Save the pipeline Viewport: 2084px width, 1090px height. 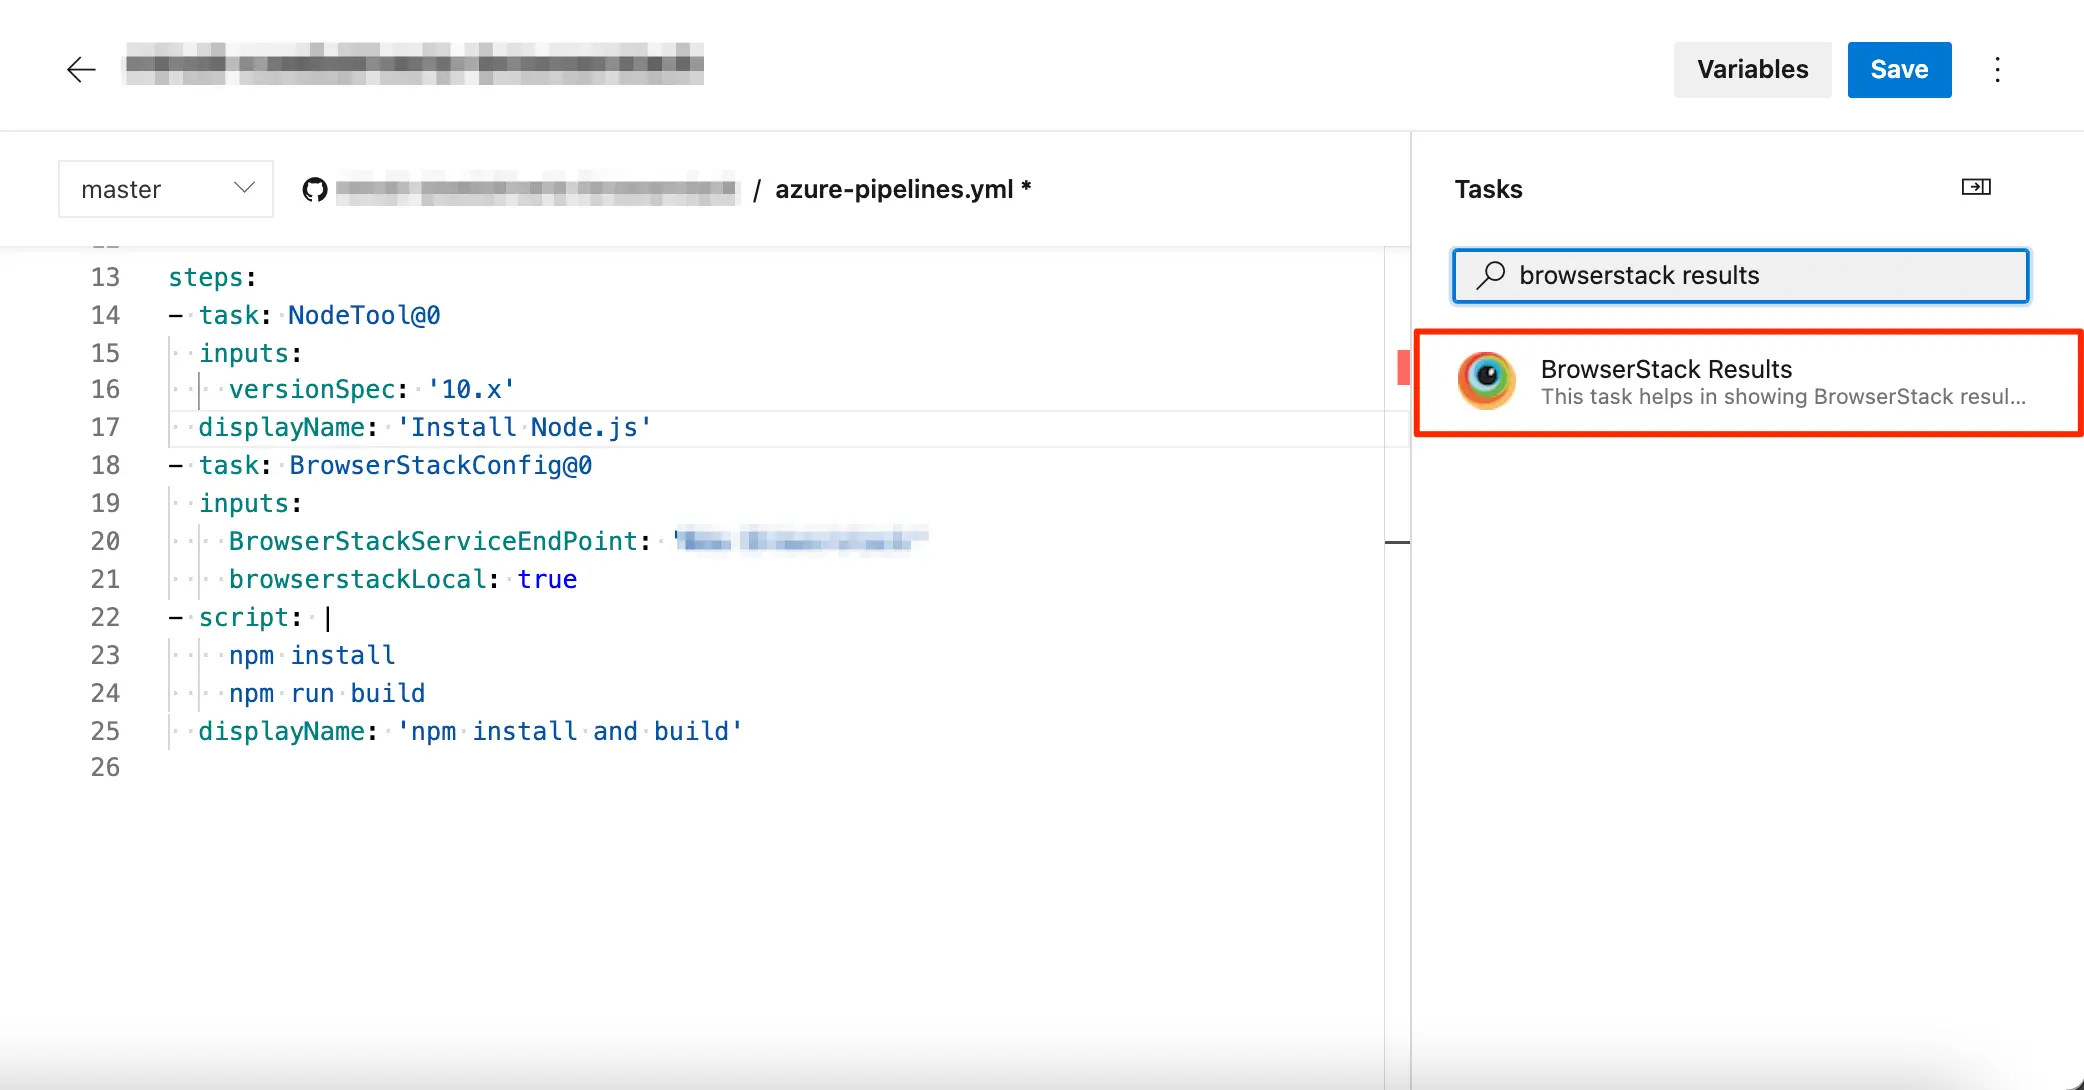(1899, 70)
